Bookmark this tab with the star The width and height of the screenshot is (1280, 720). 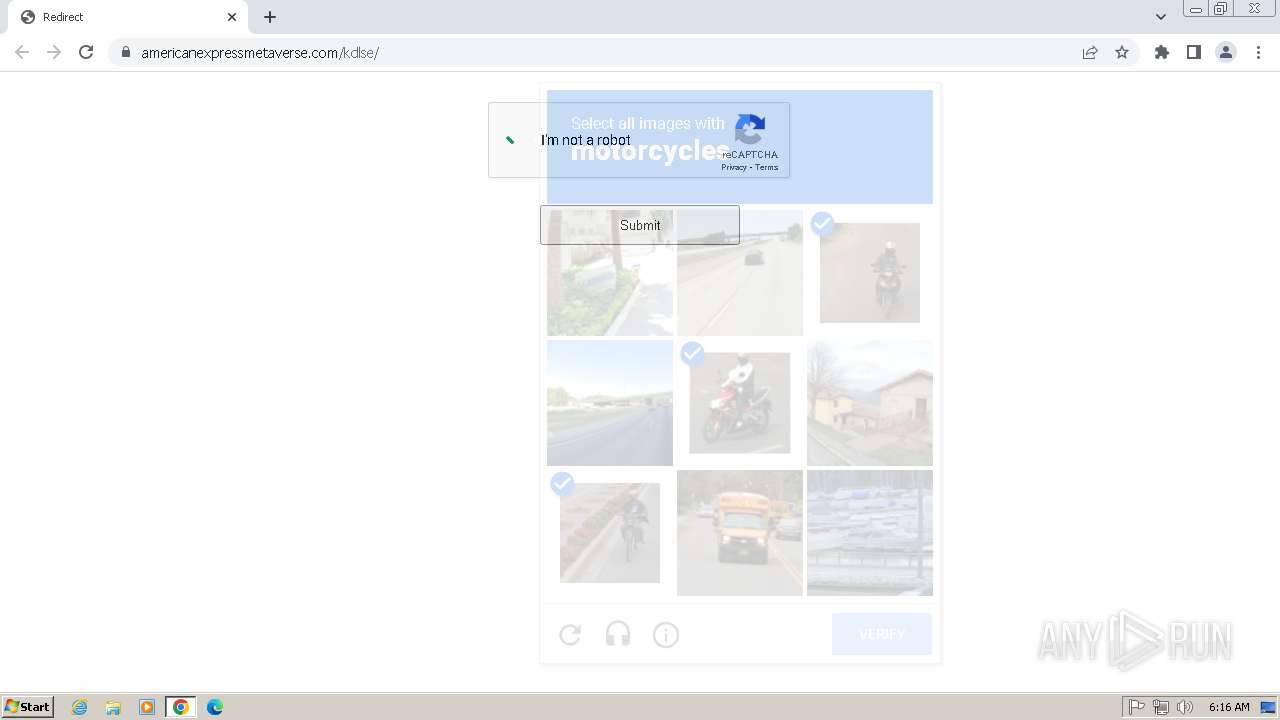(1122, 52)
